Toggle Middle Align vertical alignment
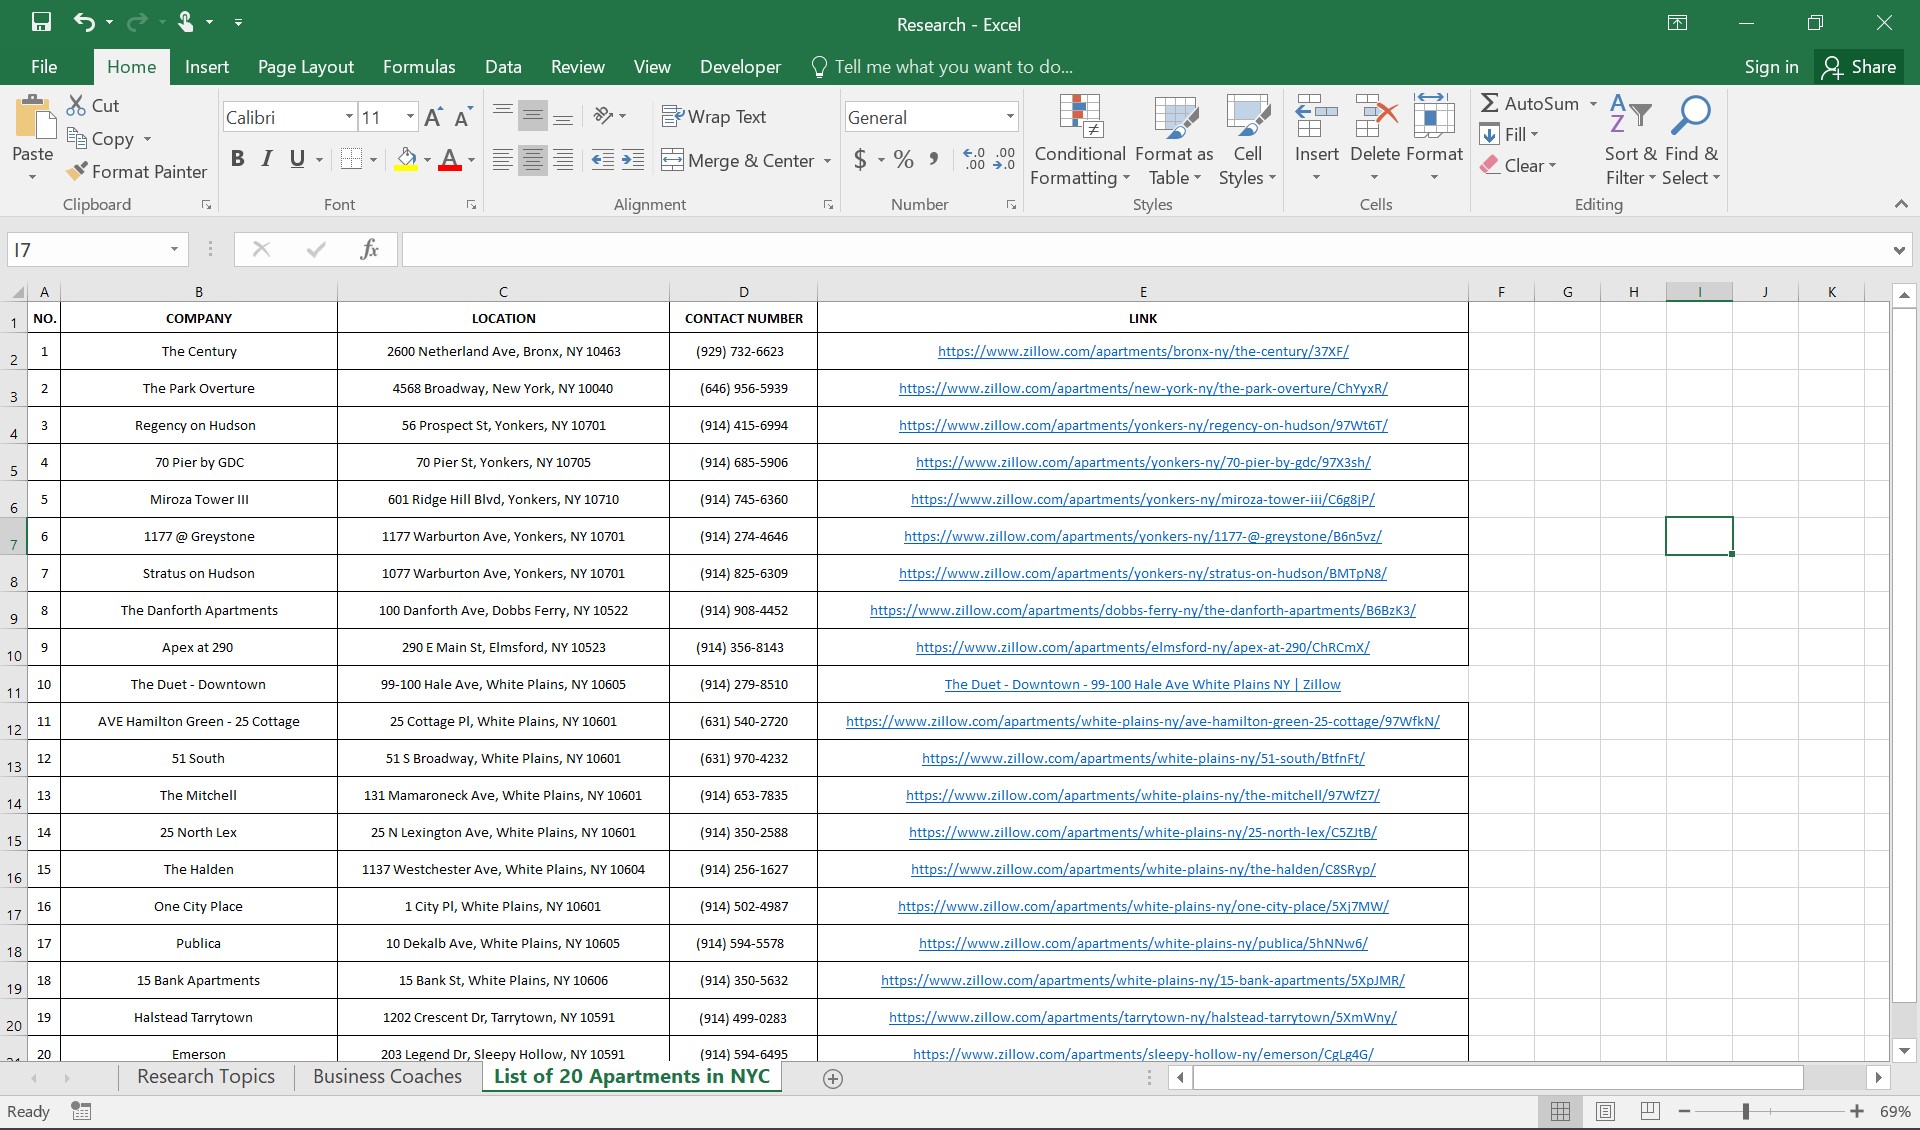This screenshot has height=1130, width=1920. tap(533, 116)
